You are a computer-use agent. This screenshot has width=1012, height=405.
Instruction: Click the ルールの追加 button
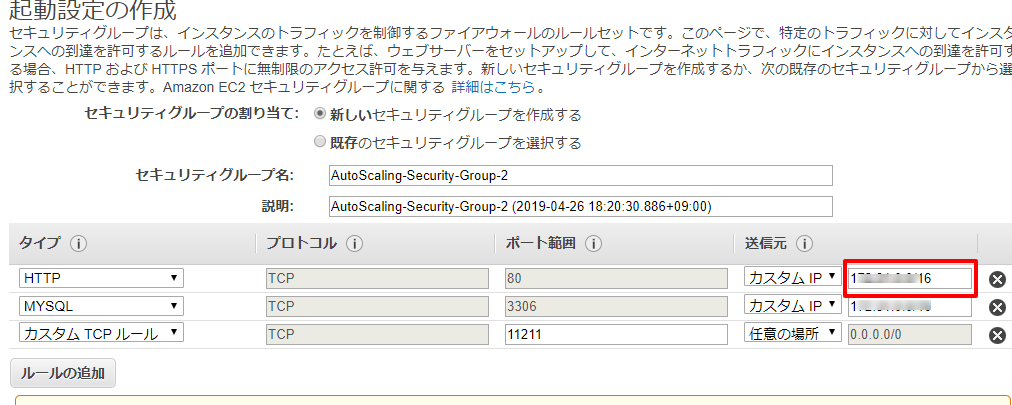pyautogui.click(x=63, y=373)
